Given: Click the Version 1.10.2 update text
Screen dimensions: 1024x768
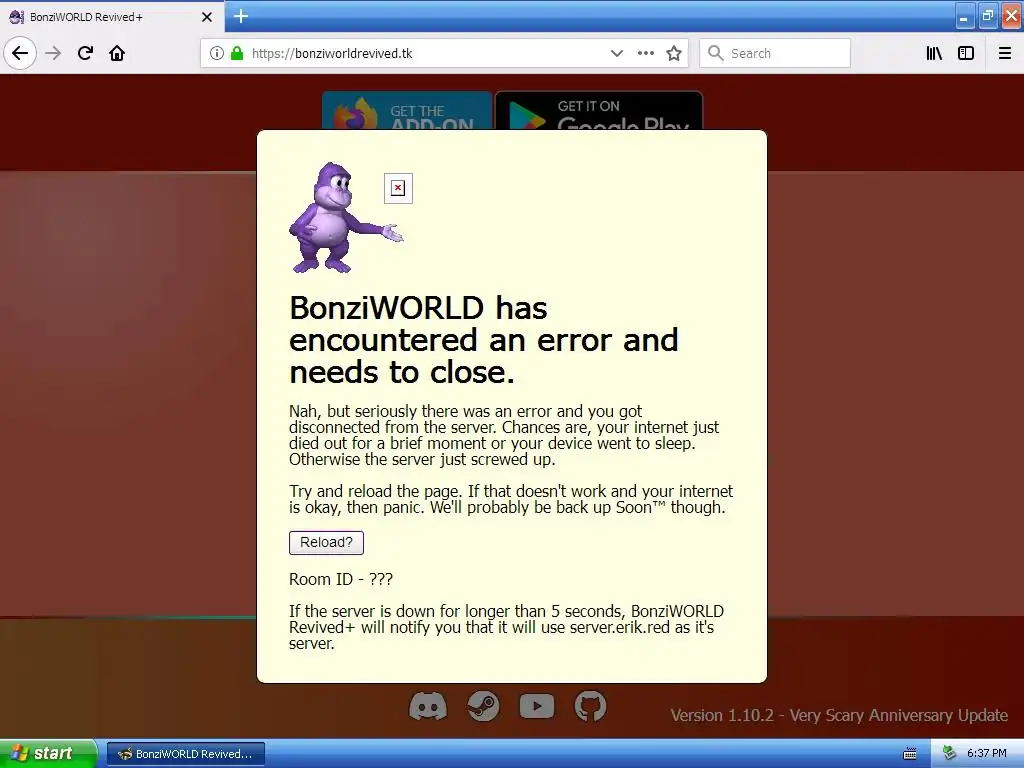Looking at the screenshot, I should pos(839,715).
